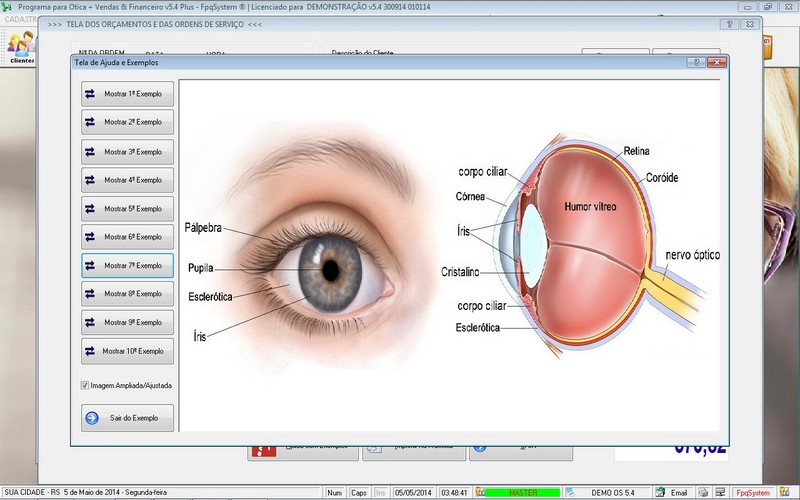The image size is (800, 500).
Task: Open the 4º Exemplo help image
Action: click(127, 180)
